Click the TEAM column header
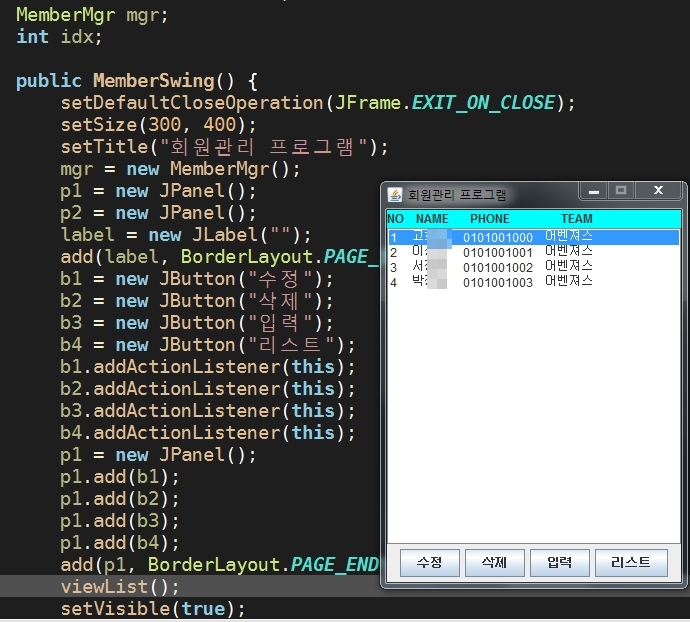690x622 pixels. click(576, 218)
